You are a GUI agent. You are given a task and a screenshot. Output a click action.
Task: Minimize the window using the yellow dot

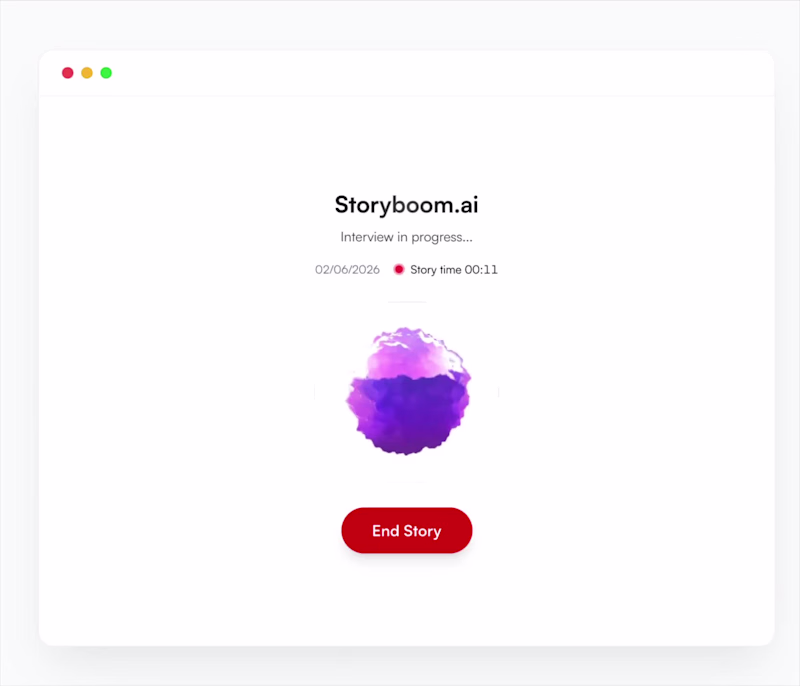87,73
